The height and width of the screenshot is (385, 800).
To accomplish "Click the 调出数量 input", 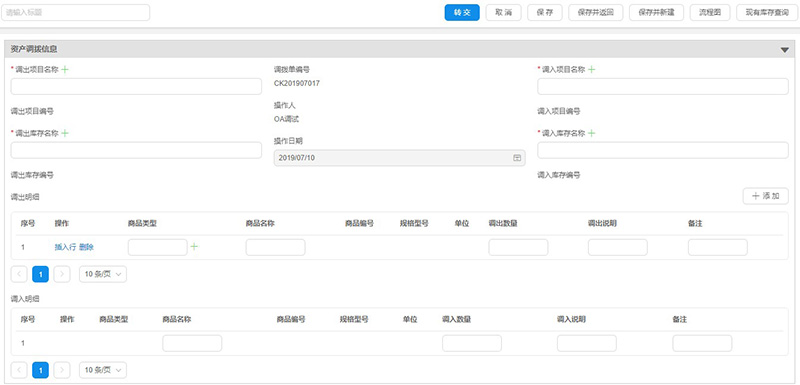I will (518, 247).
